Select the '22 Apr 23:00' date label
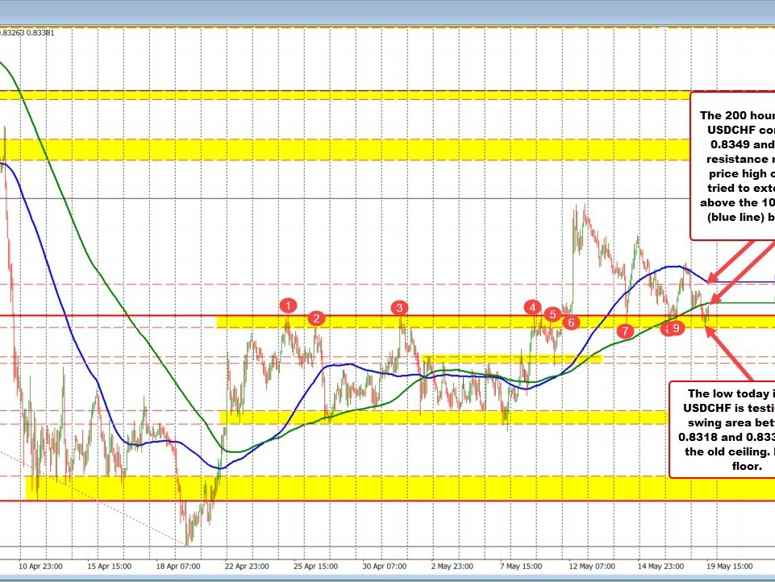This screenshot has height=582, width=775. coord(247,566)
